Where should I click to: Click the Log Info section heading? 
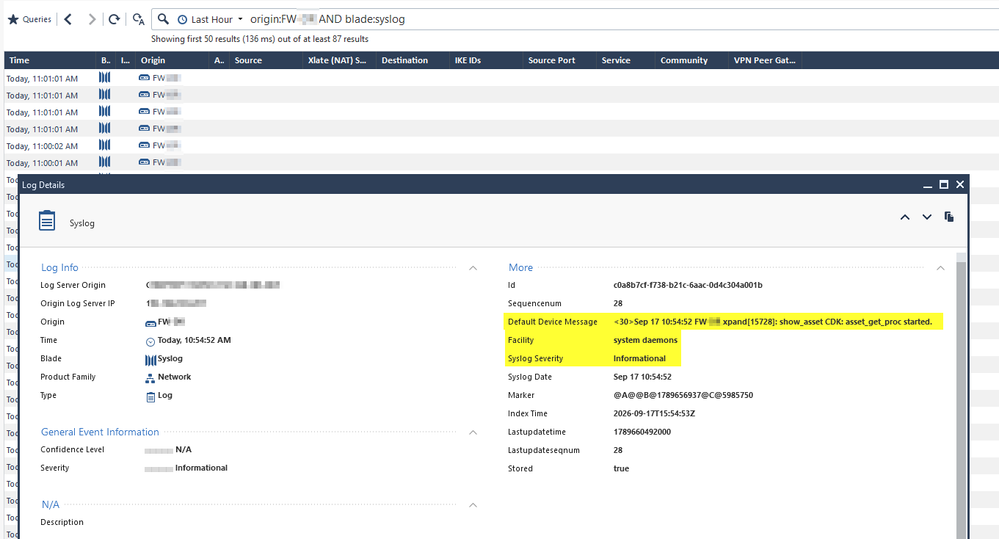pos(60,268)
